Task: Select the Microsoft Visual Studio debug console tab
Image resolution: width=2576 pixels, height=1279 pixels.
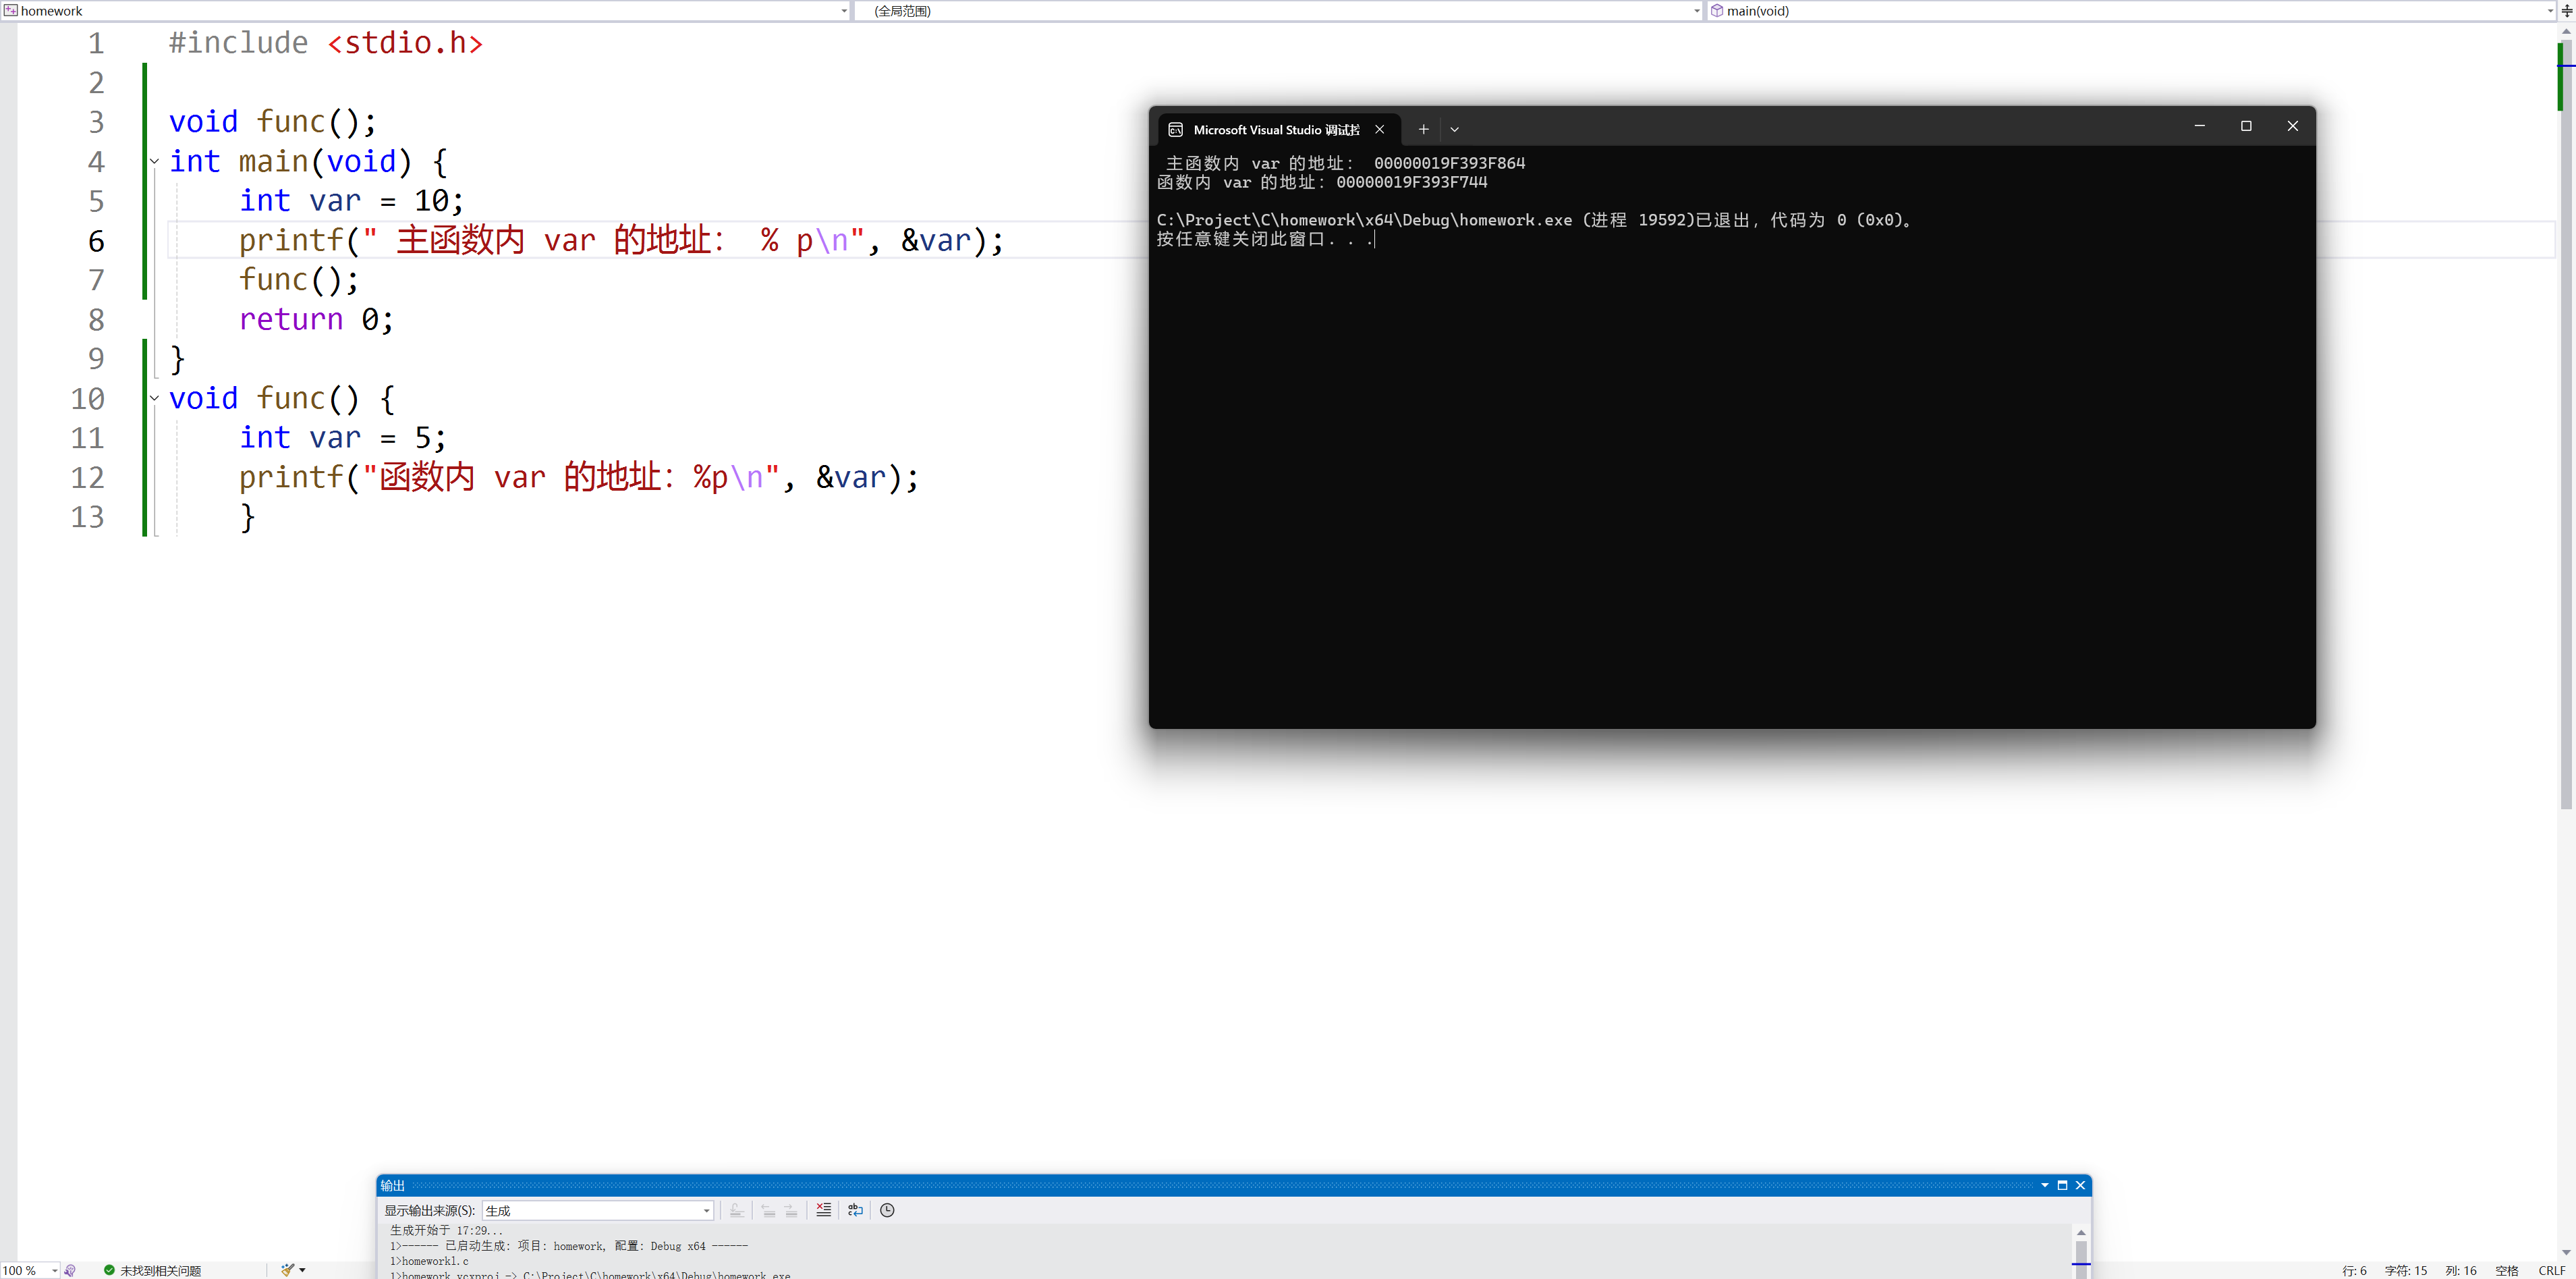Action: [1275, 130]
